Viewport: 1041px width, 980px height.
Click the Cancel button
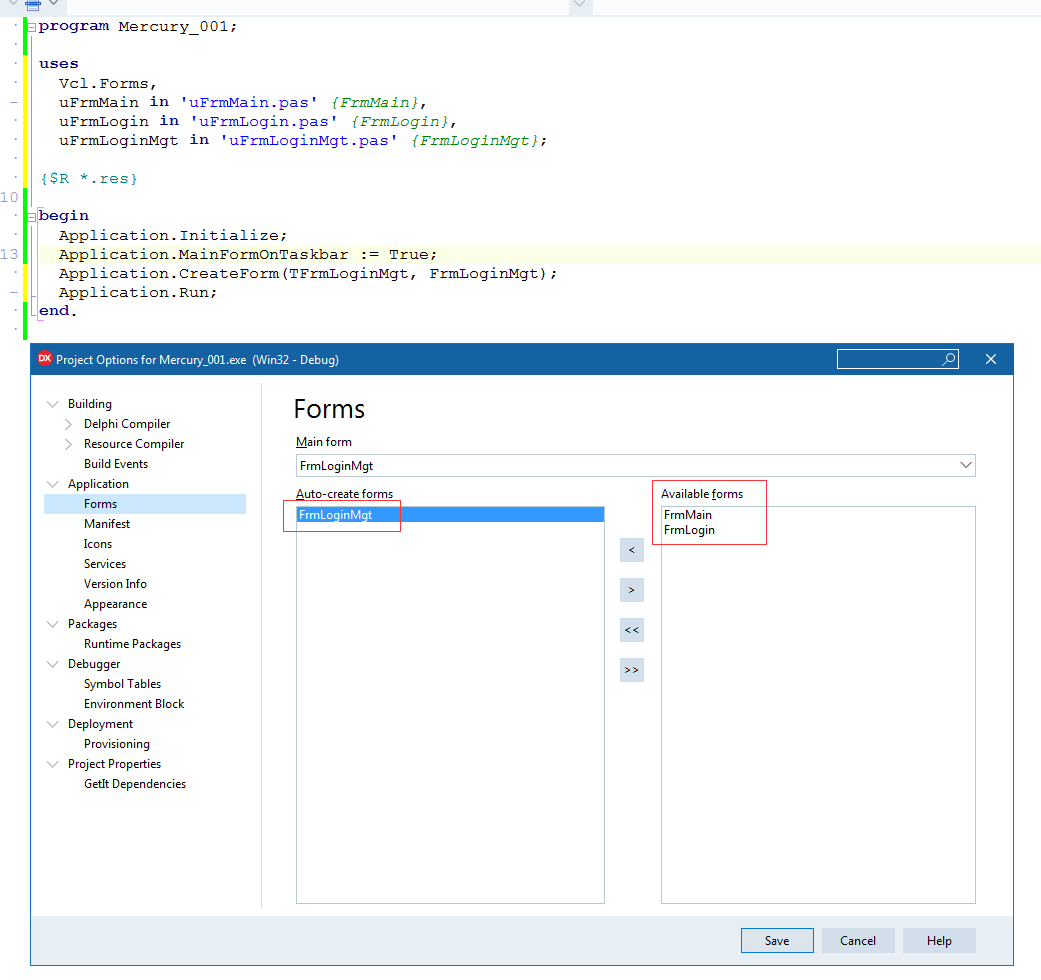pos(858,940)
